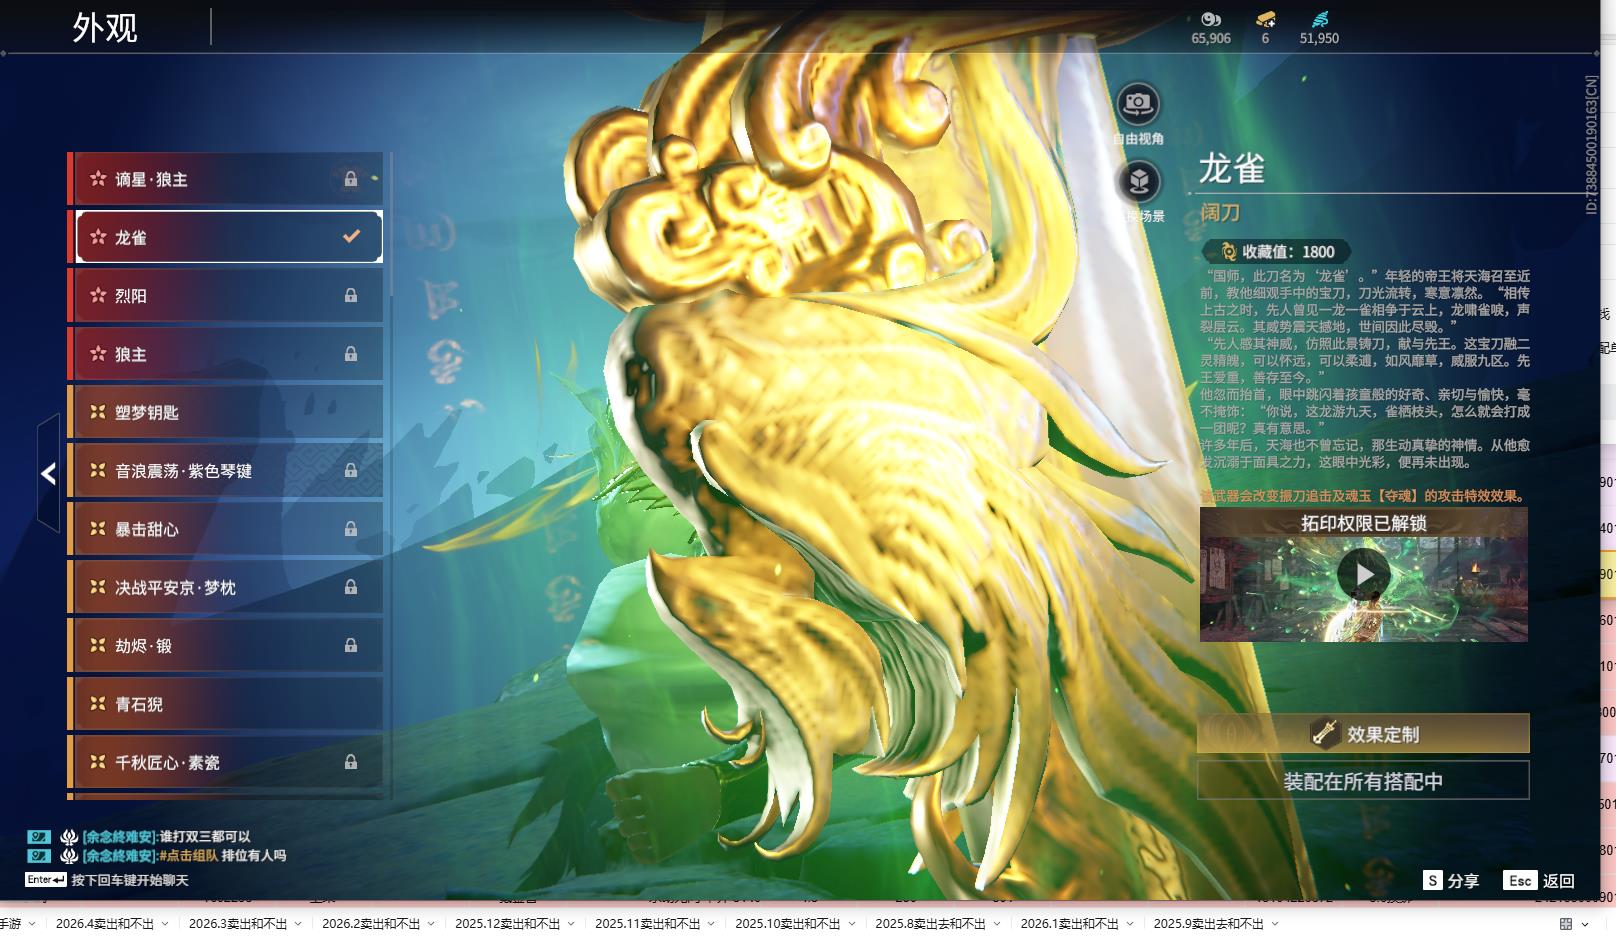Open dropdown arrow on 2026.4卖出和不出 sheet tab
This screenshot has width=1616, height=939.
[x=165, y=924]
